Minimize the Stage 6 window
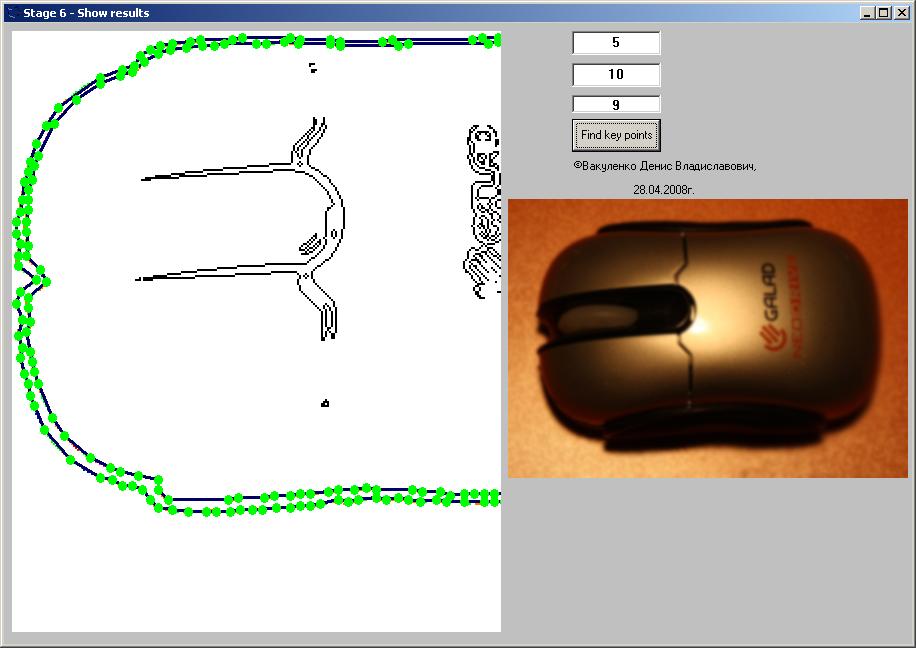916x648 pixels. pyautogui.click(x=868, y=13)
